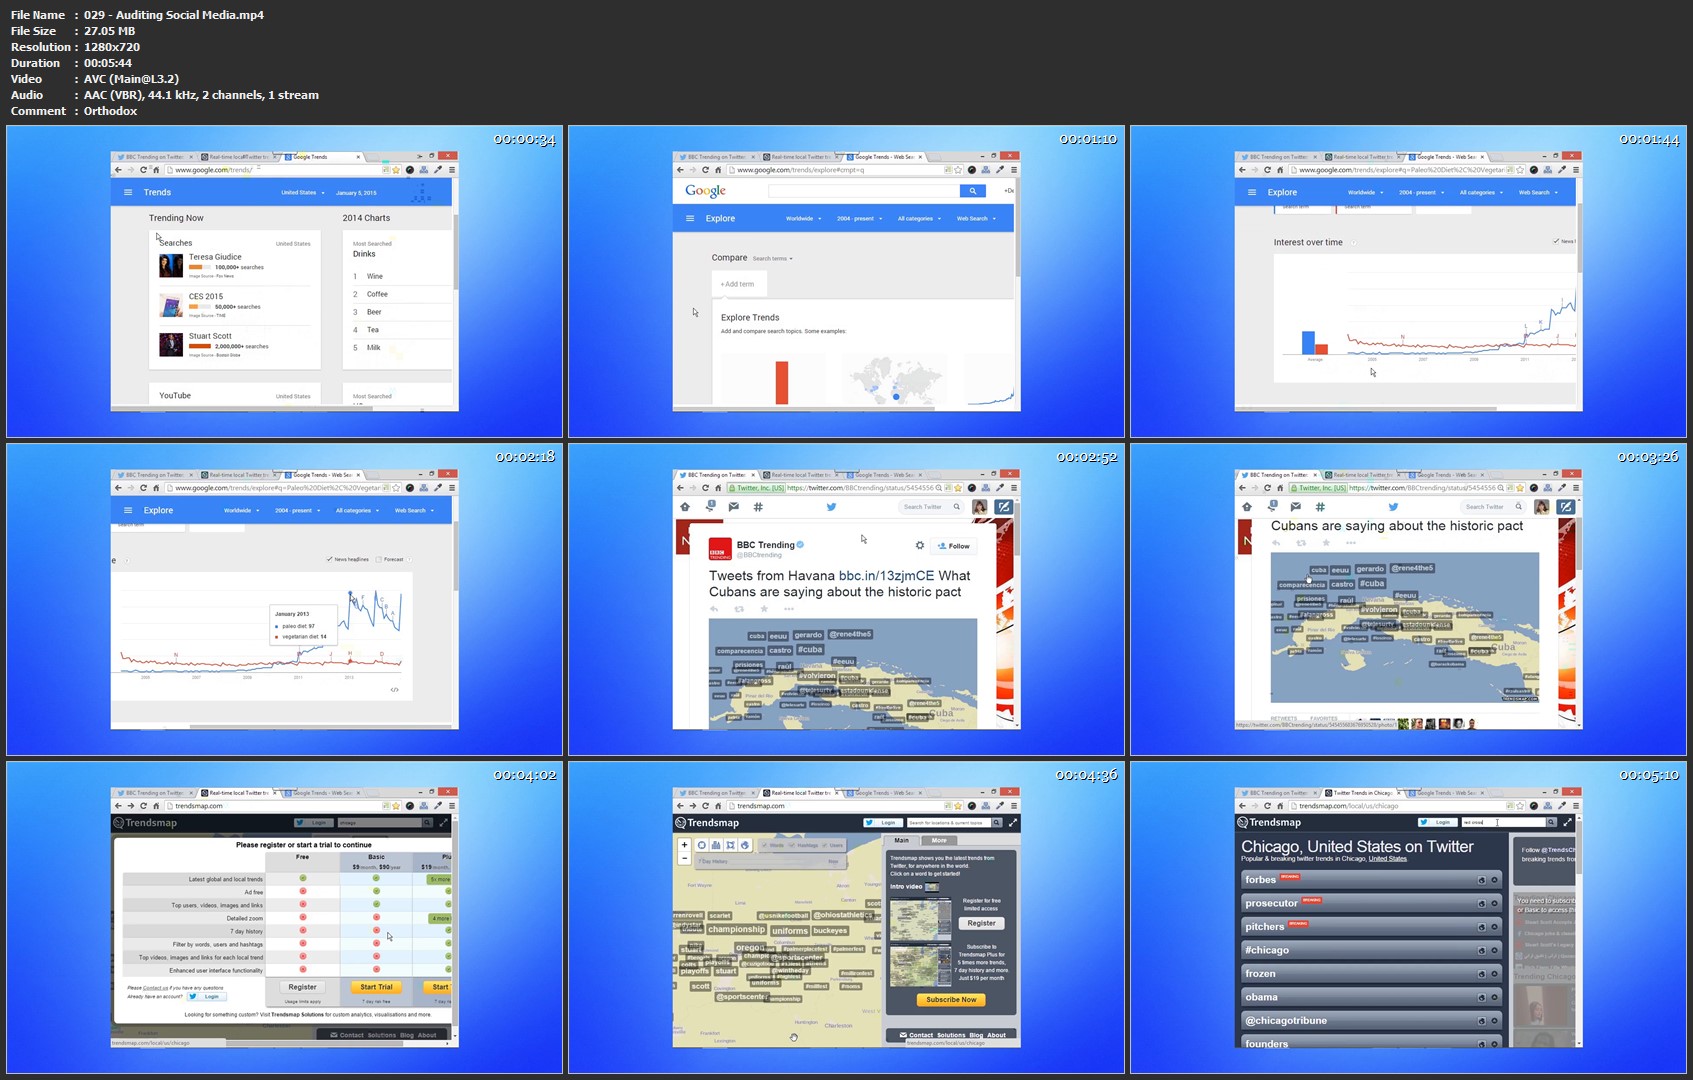This screenshot has width=1693, height=1080.
Task: Click the reply arrow under the 00:02:52 tweet
Action: 714,609
